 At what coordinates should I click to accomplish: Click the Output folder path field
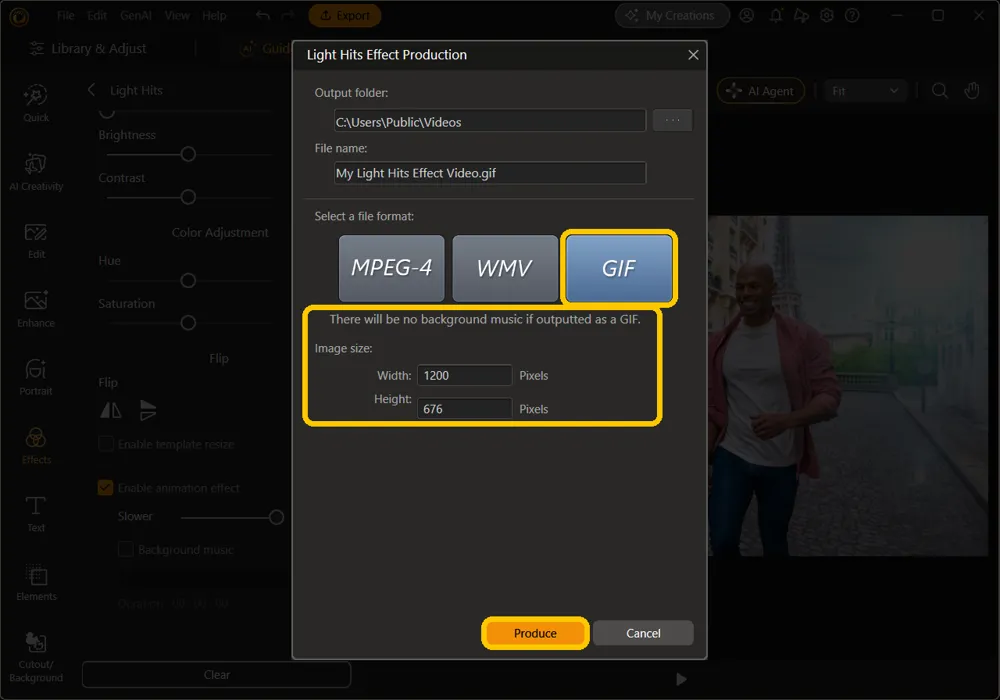point(490,121)
